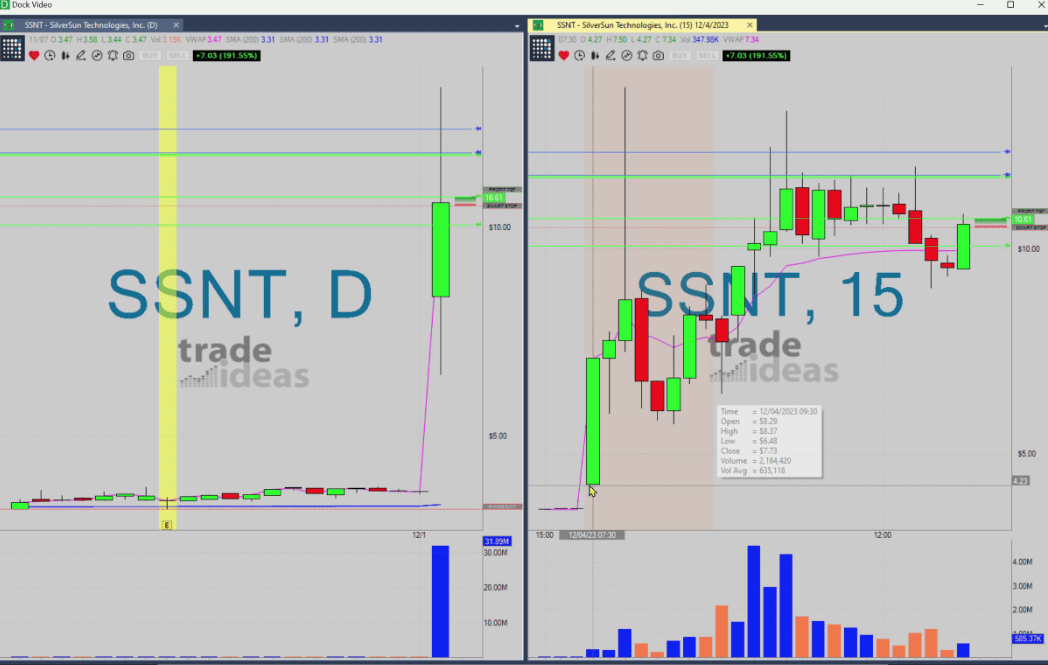The image size is (1048, 665).
Task: Open the clock timeframe icon on daily chart
Action: (49, 55)
